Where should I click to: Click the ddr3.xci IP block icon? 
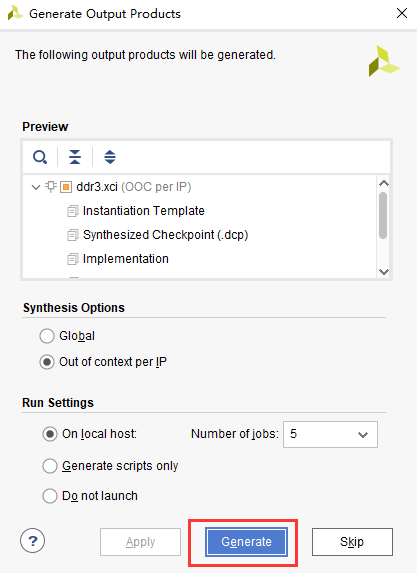click(x=66, y=187)
